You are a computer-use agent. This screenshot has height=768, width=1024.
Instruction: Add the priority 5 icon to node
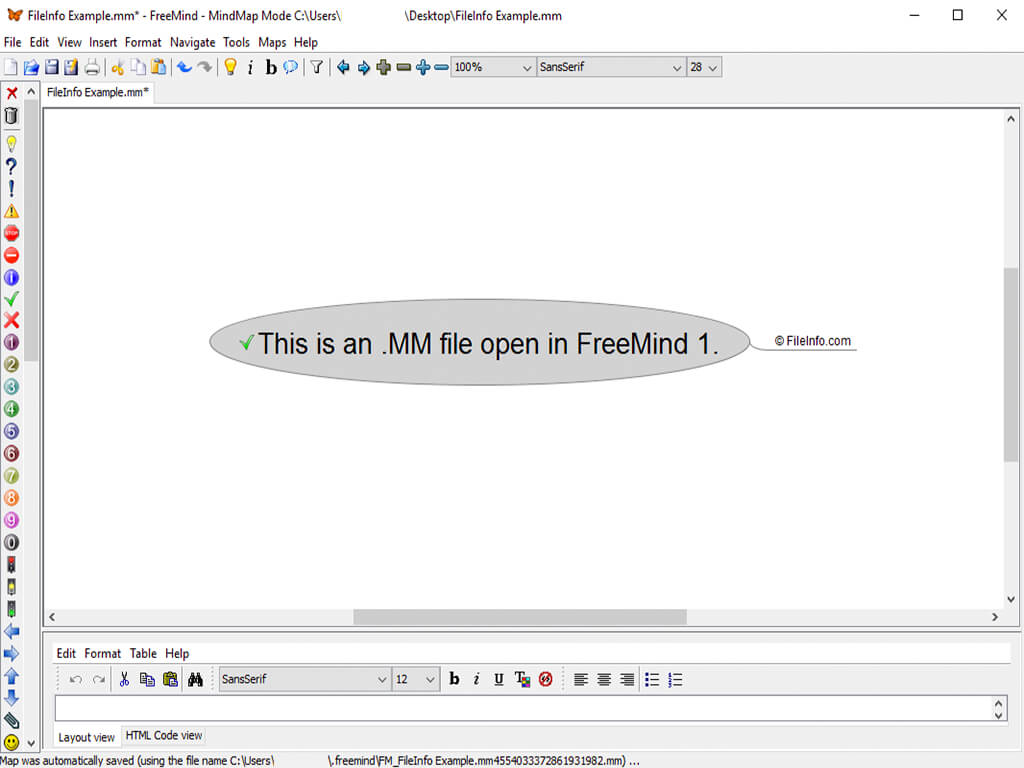point(11,431)
